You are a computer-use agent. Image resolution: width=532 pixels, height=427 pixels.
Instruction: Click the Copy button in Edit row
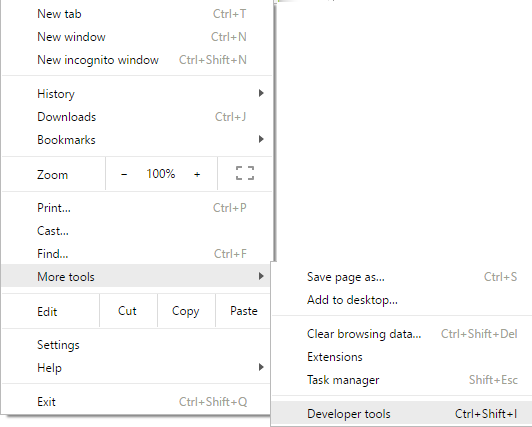(186, 311)
